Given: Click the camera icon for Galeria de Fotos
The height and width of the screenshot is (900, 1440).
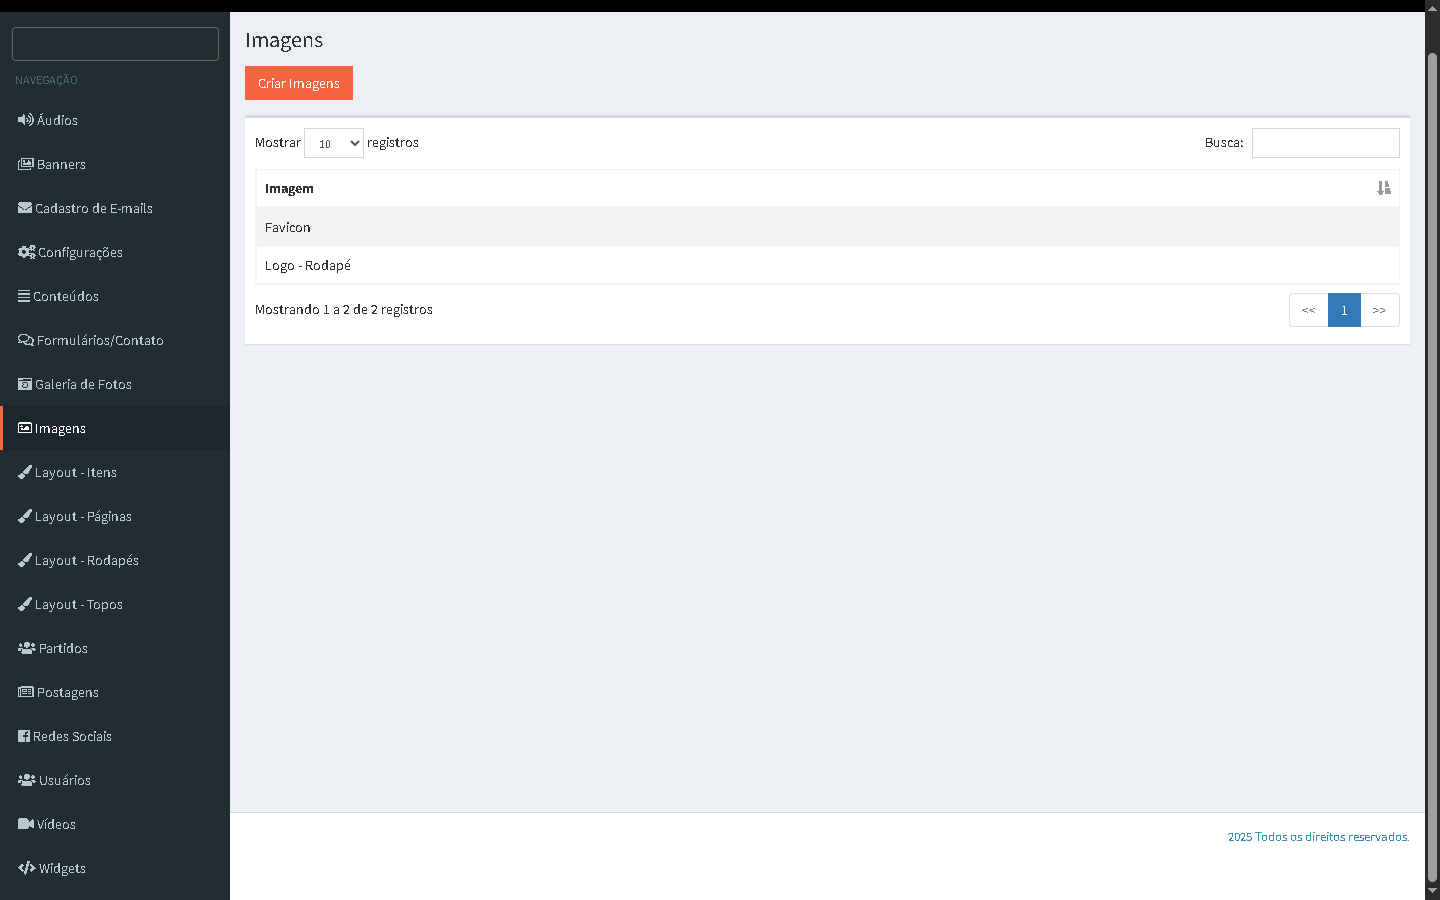Looking at the screenshot, I should click(25, 384).
